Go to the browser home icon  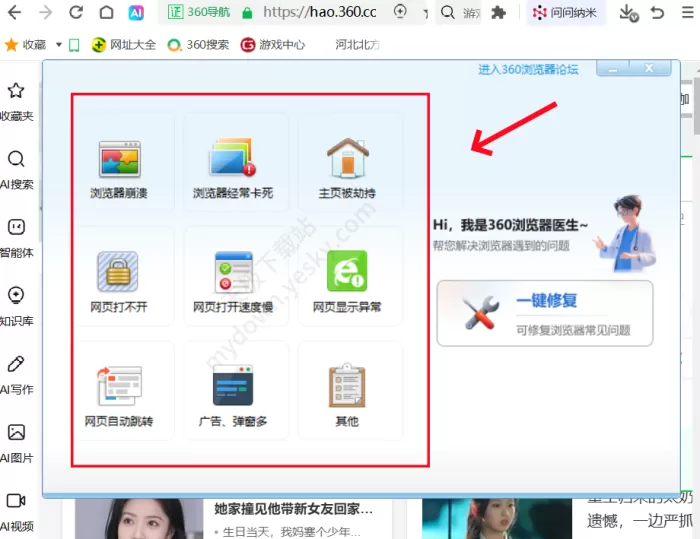tap(106, 12)
